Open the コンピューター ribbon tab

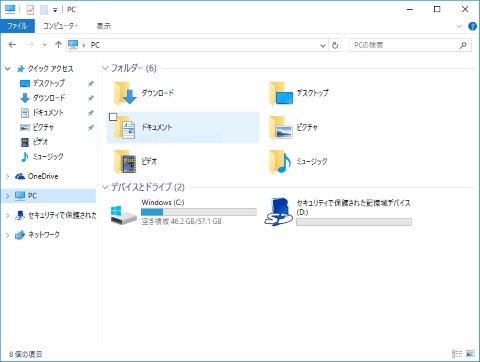[61, 26]
